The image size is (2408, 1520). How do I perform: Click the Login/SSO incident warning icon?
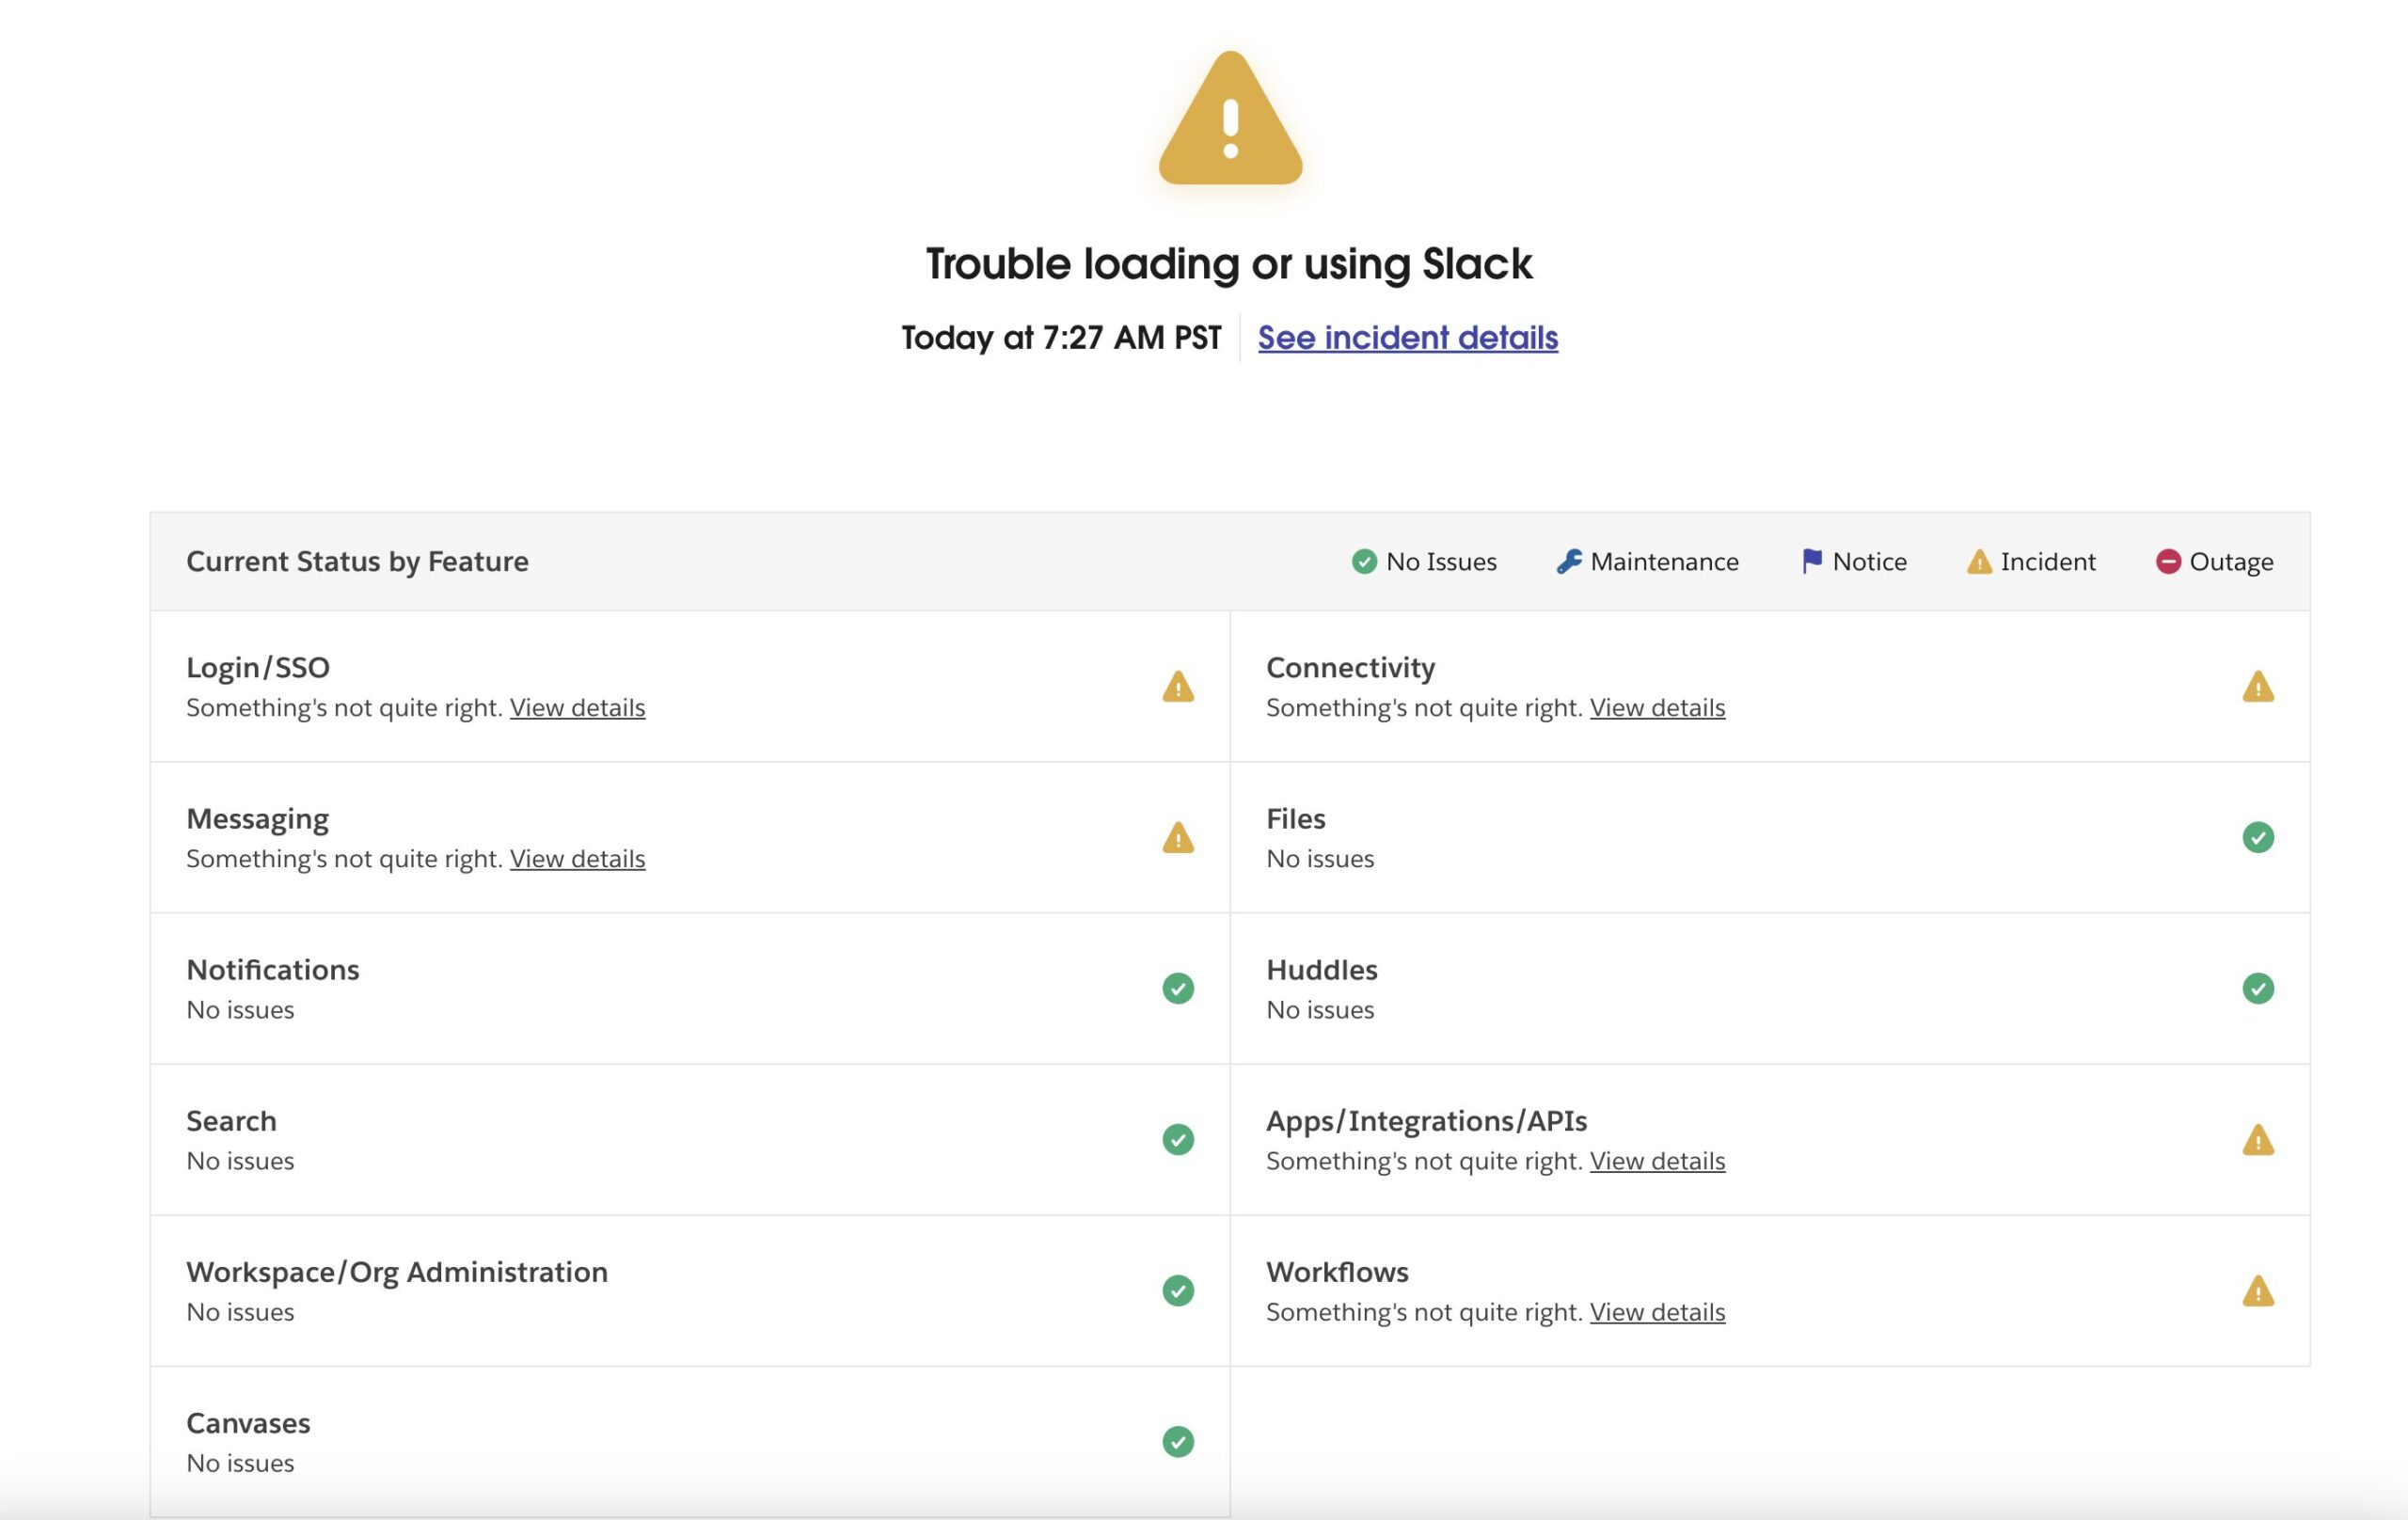pos(1178,687)
